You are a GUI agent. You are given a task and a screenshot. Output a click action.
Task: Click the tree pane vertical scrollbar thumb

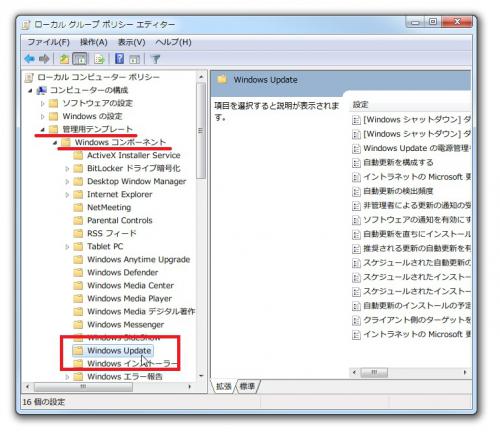[201, 131]
